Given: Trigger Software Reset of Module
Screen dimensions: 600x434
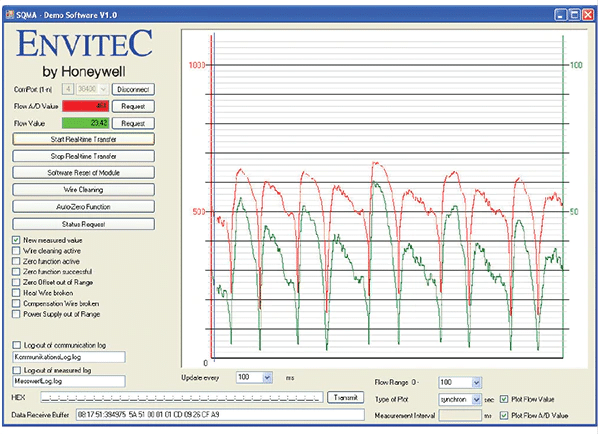Looking at the screenshot, I should tap(83, 172).
